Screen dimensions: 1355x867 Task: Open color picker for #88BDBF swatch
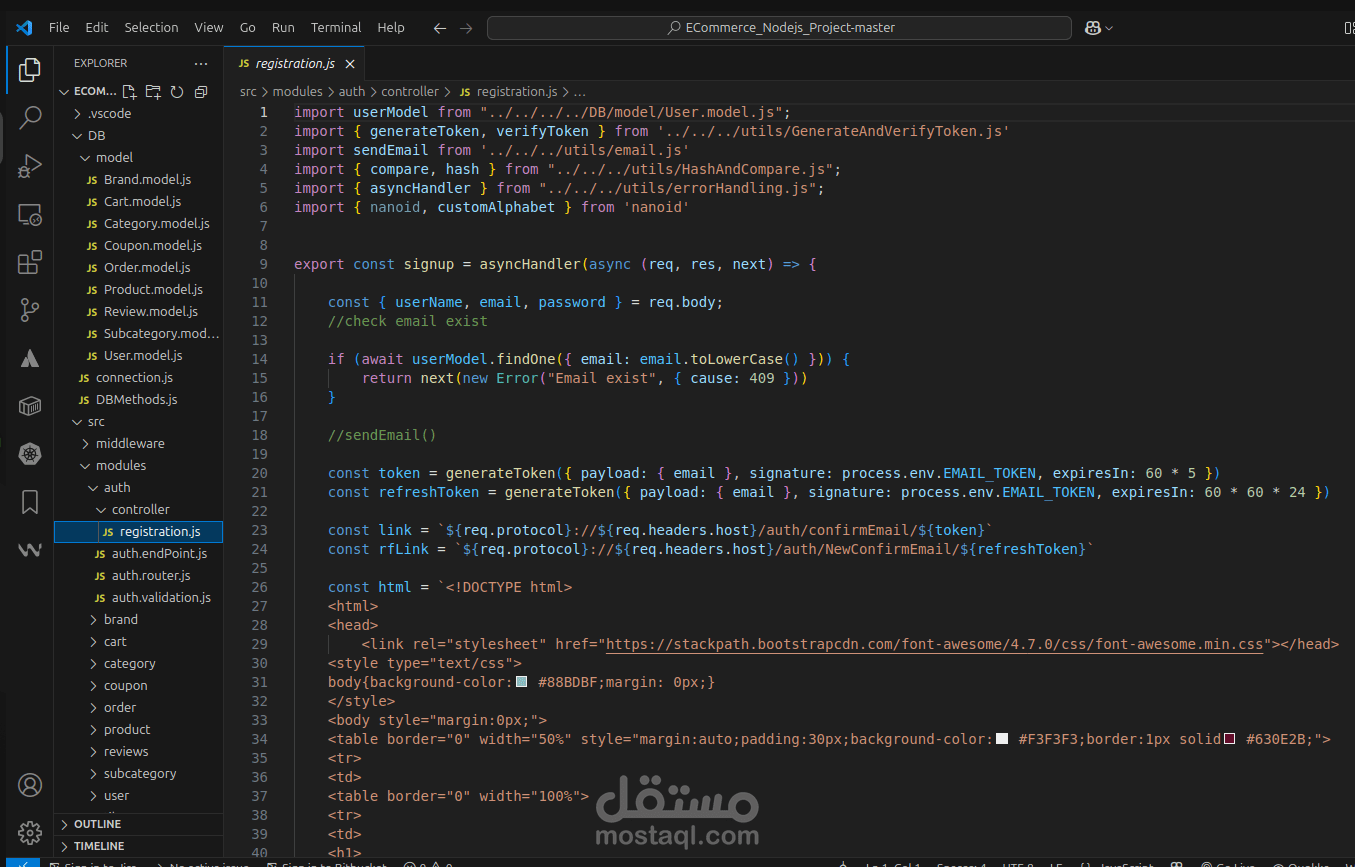coord(521,683)
